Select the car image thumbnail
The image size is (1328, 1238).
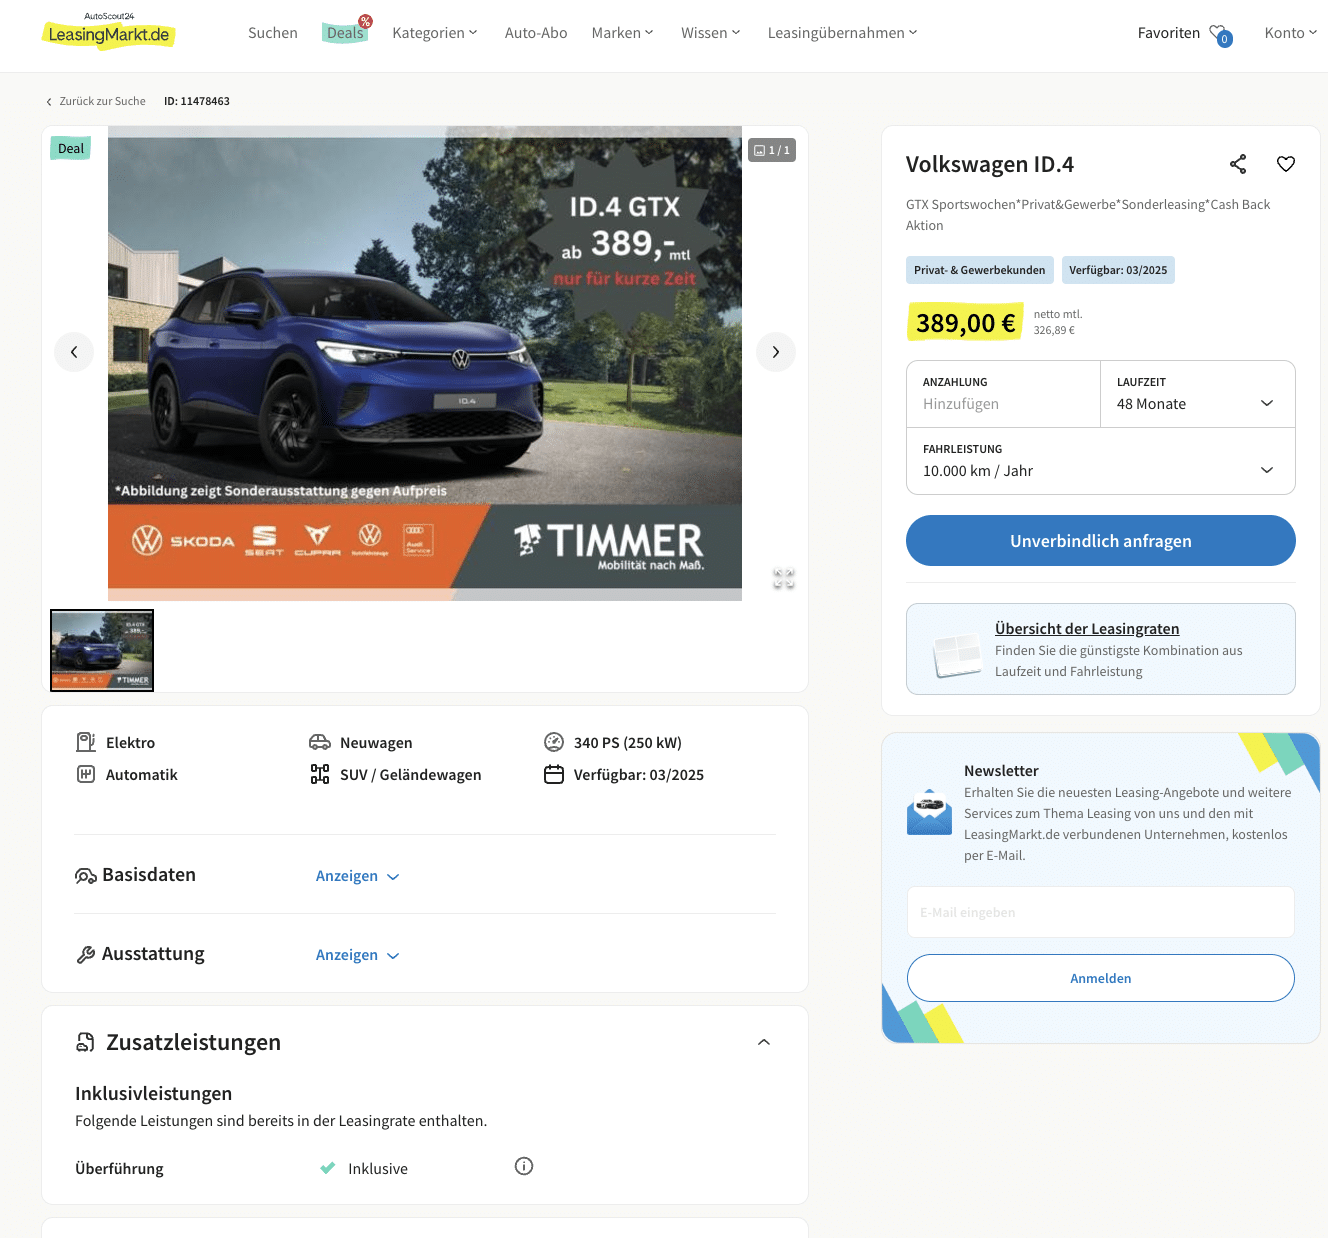(x=102, y=650)
